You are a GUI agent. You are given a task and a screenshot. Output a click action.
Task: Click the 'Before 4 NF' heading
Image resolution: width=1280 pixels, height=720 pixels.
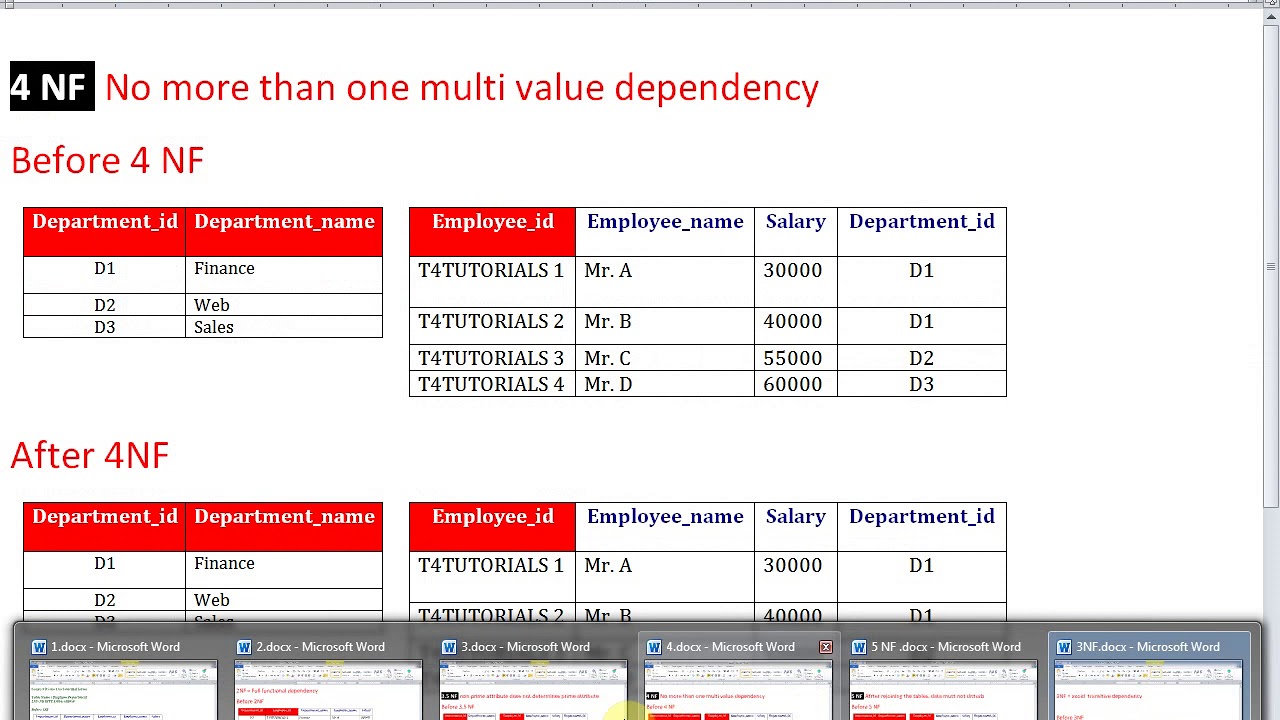tap(107, 160)
